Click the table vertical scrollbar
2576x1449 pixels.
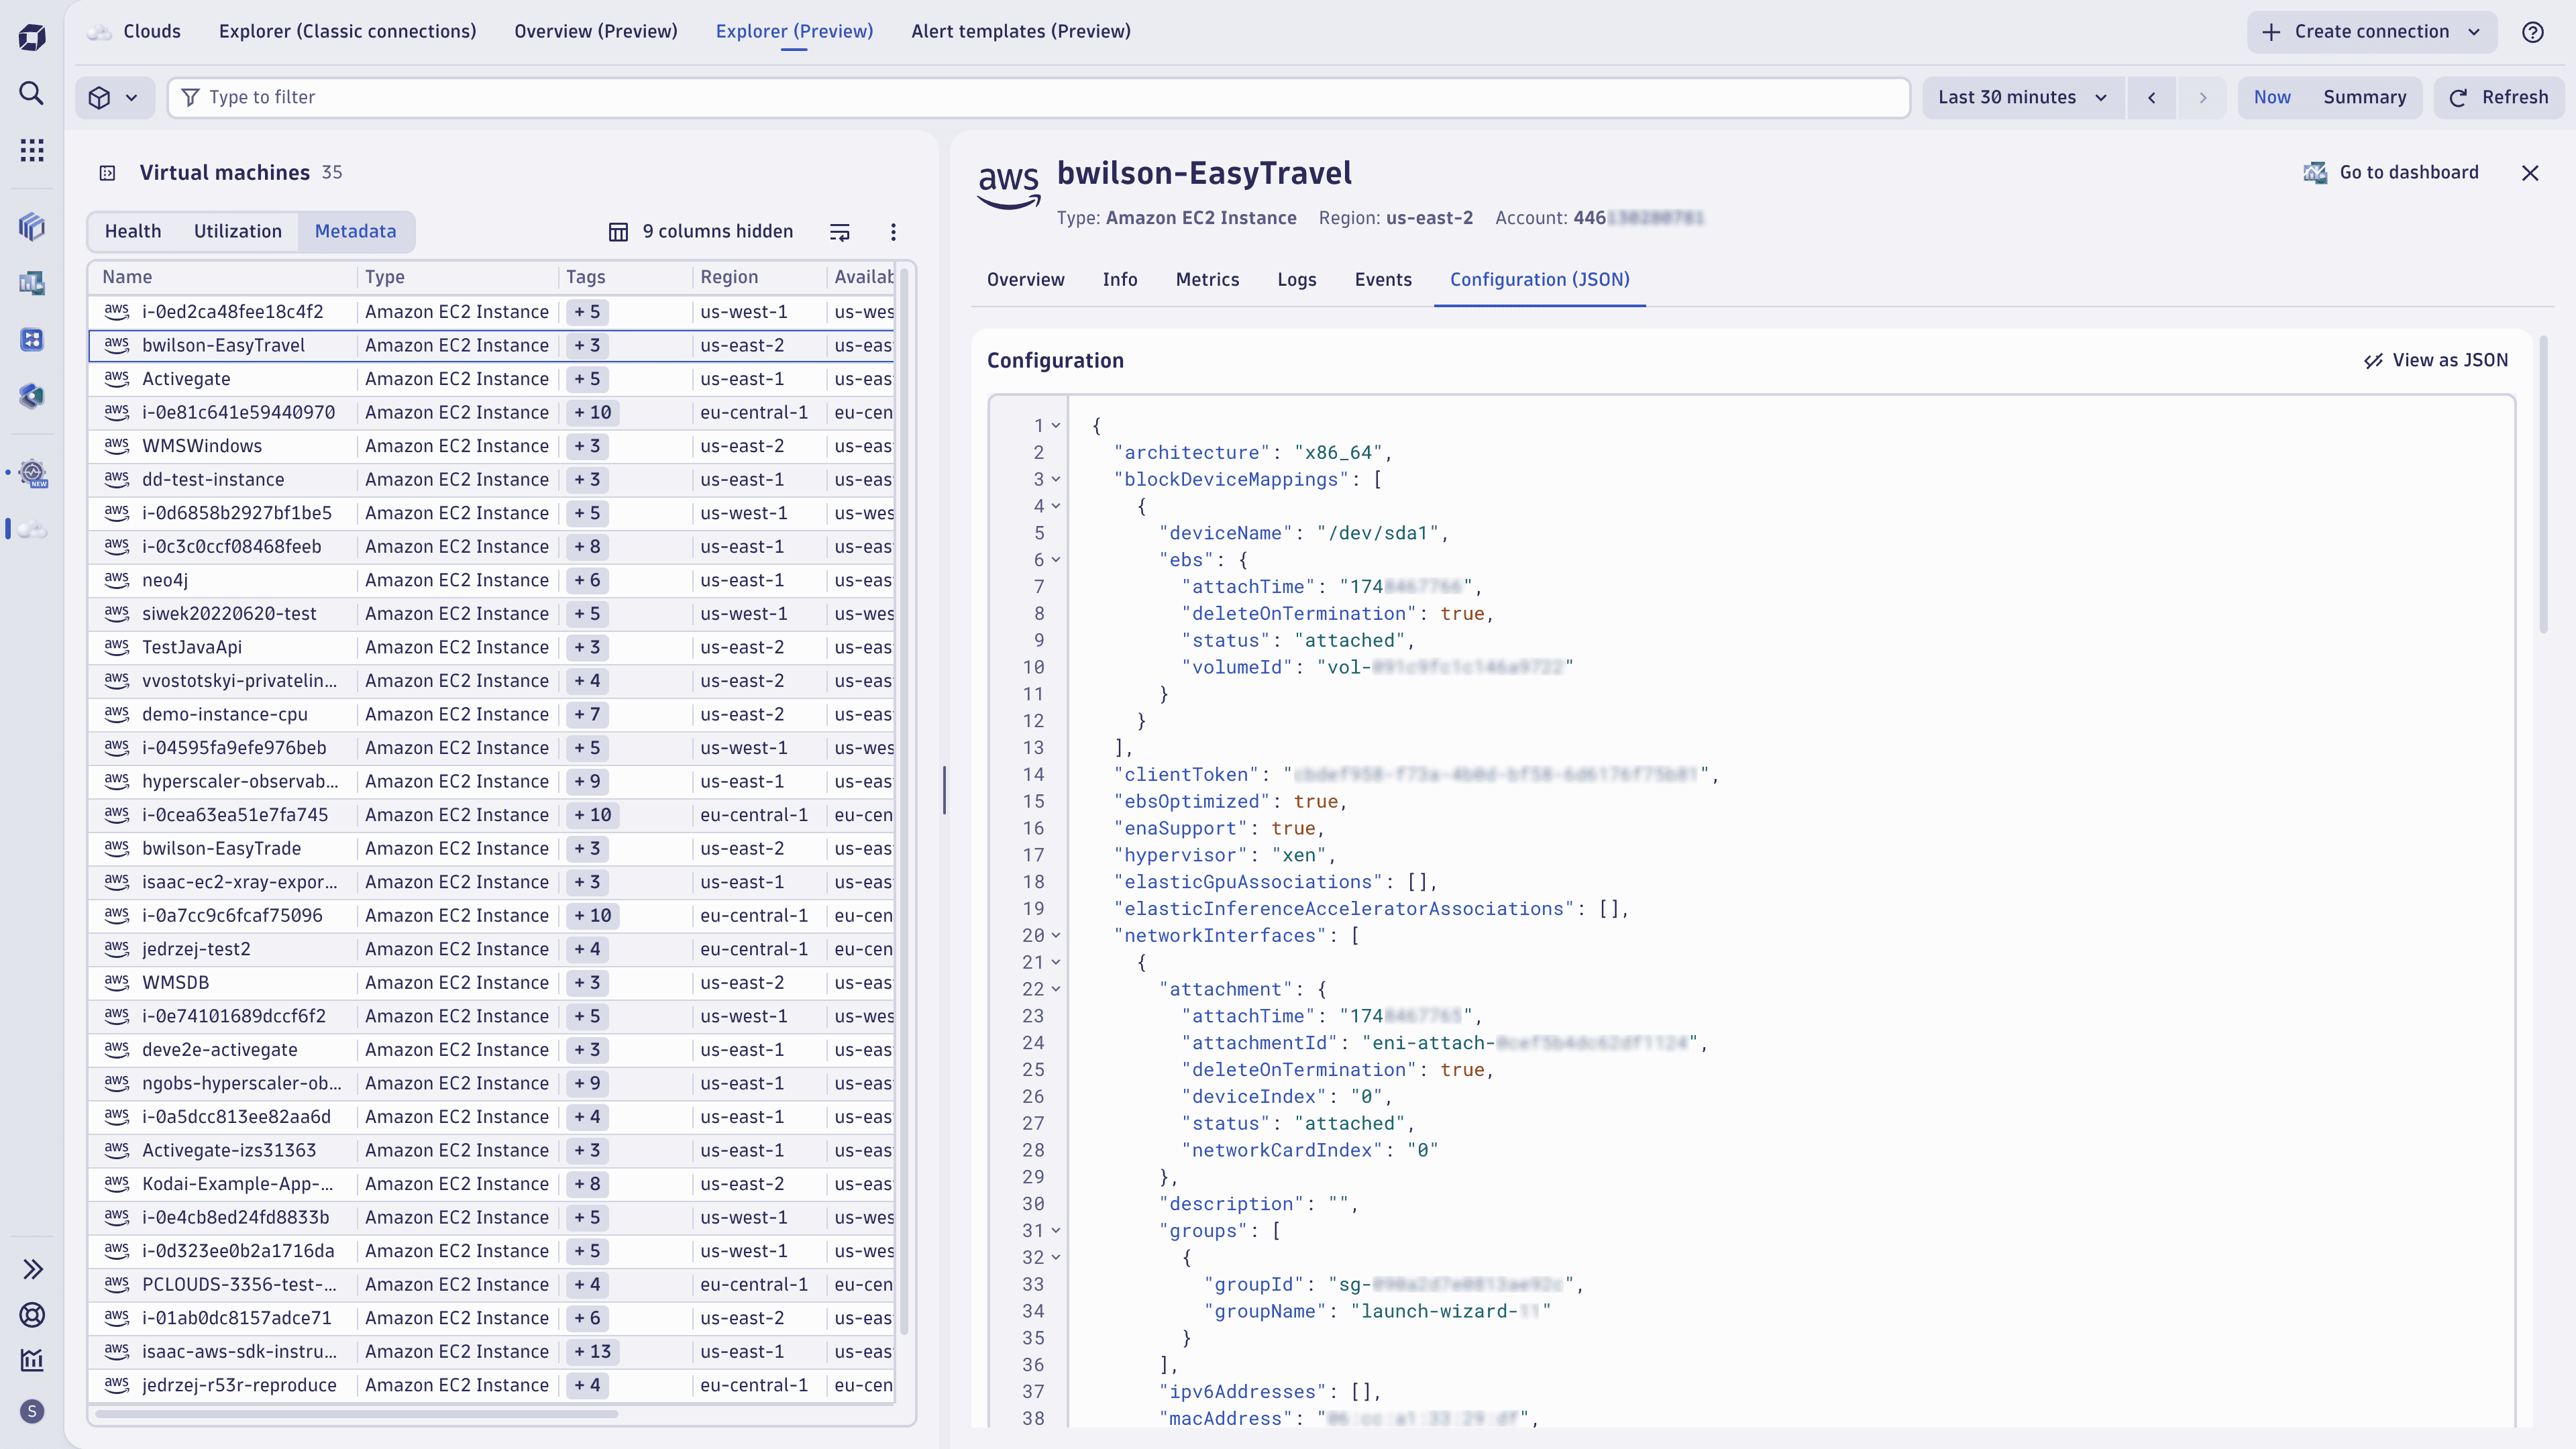pos(904,800)
